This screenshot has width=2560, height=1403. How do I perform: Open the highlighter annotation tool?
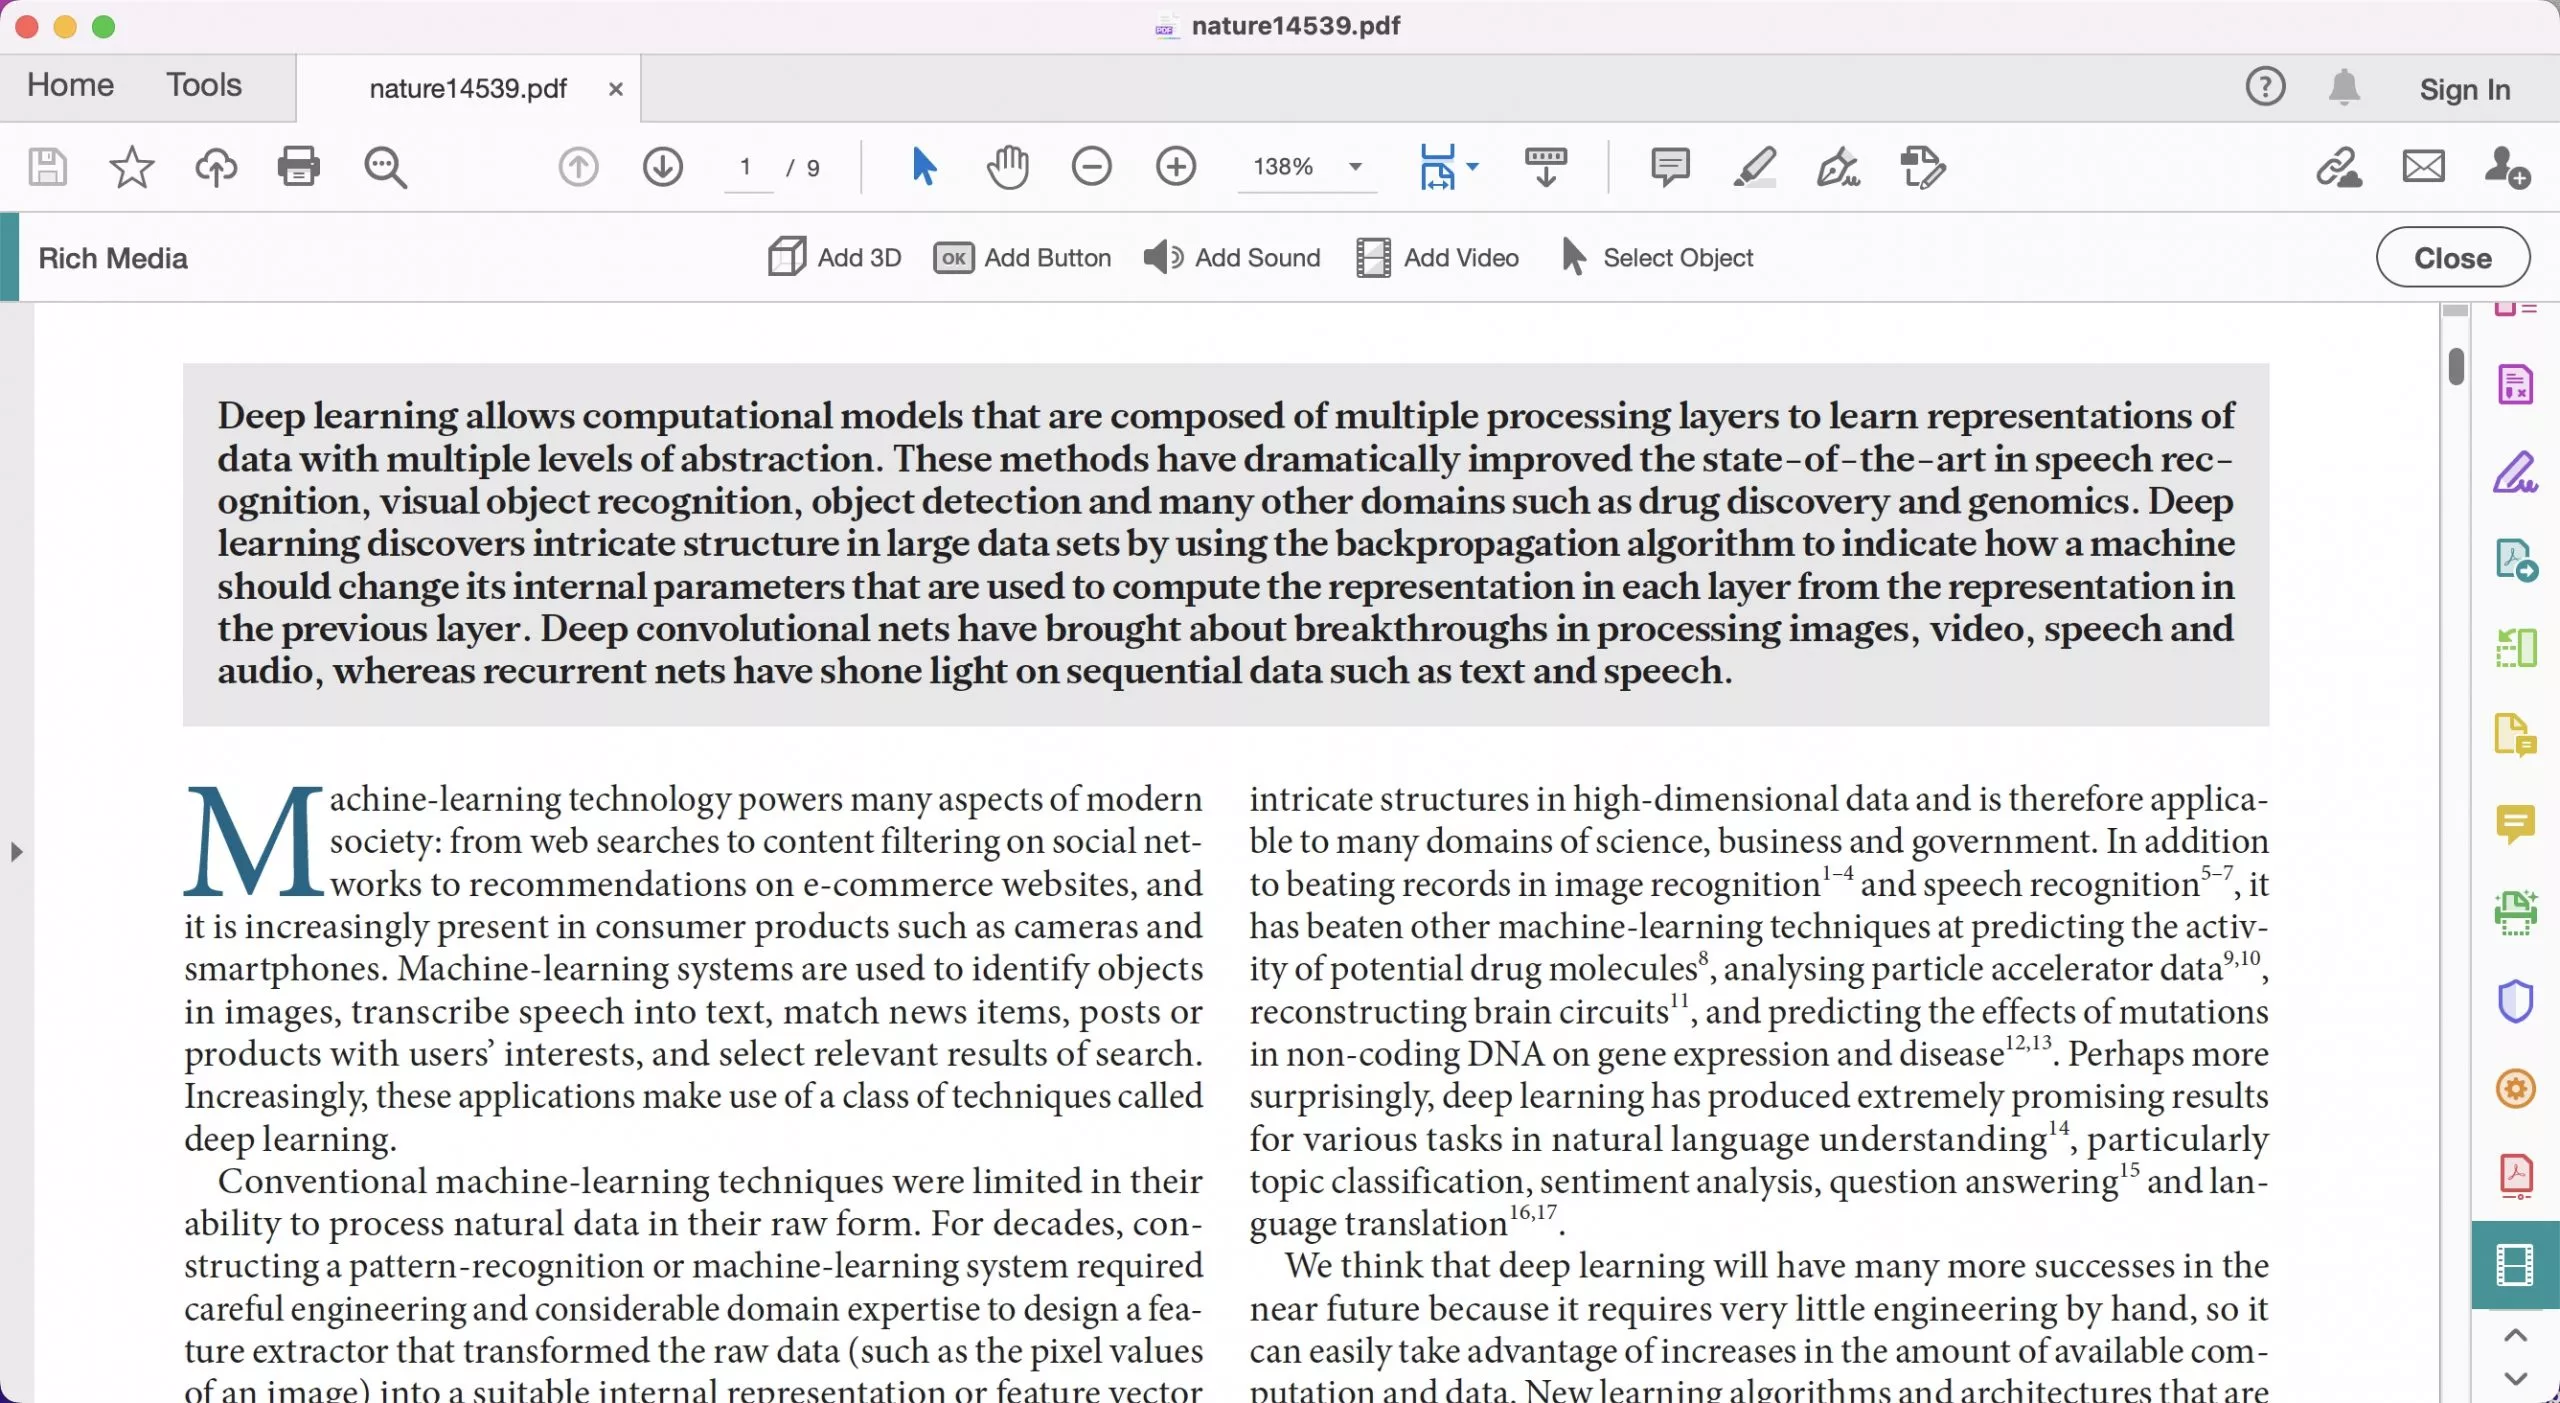pyautogui.click(x=1755, y=167)
